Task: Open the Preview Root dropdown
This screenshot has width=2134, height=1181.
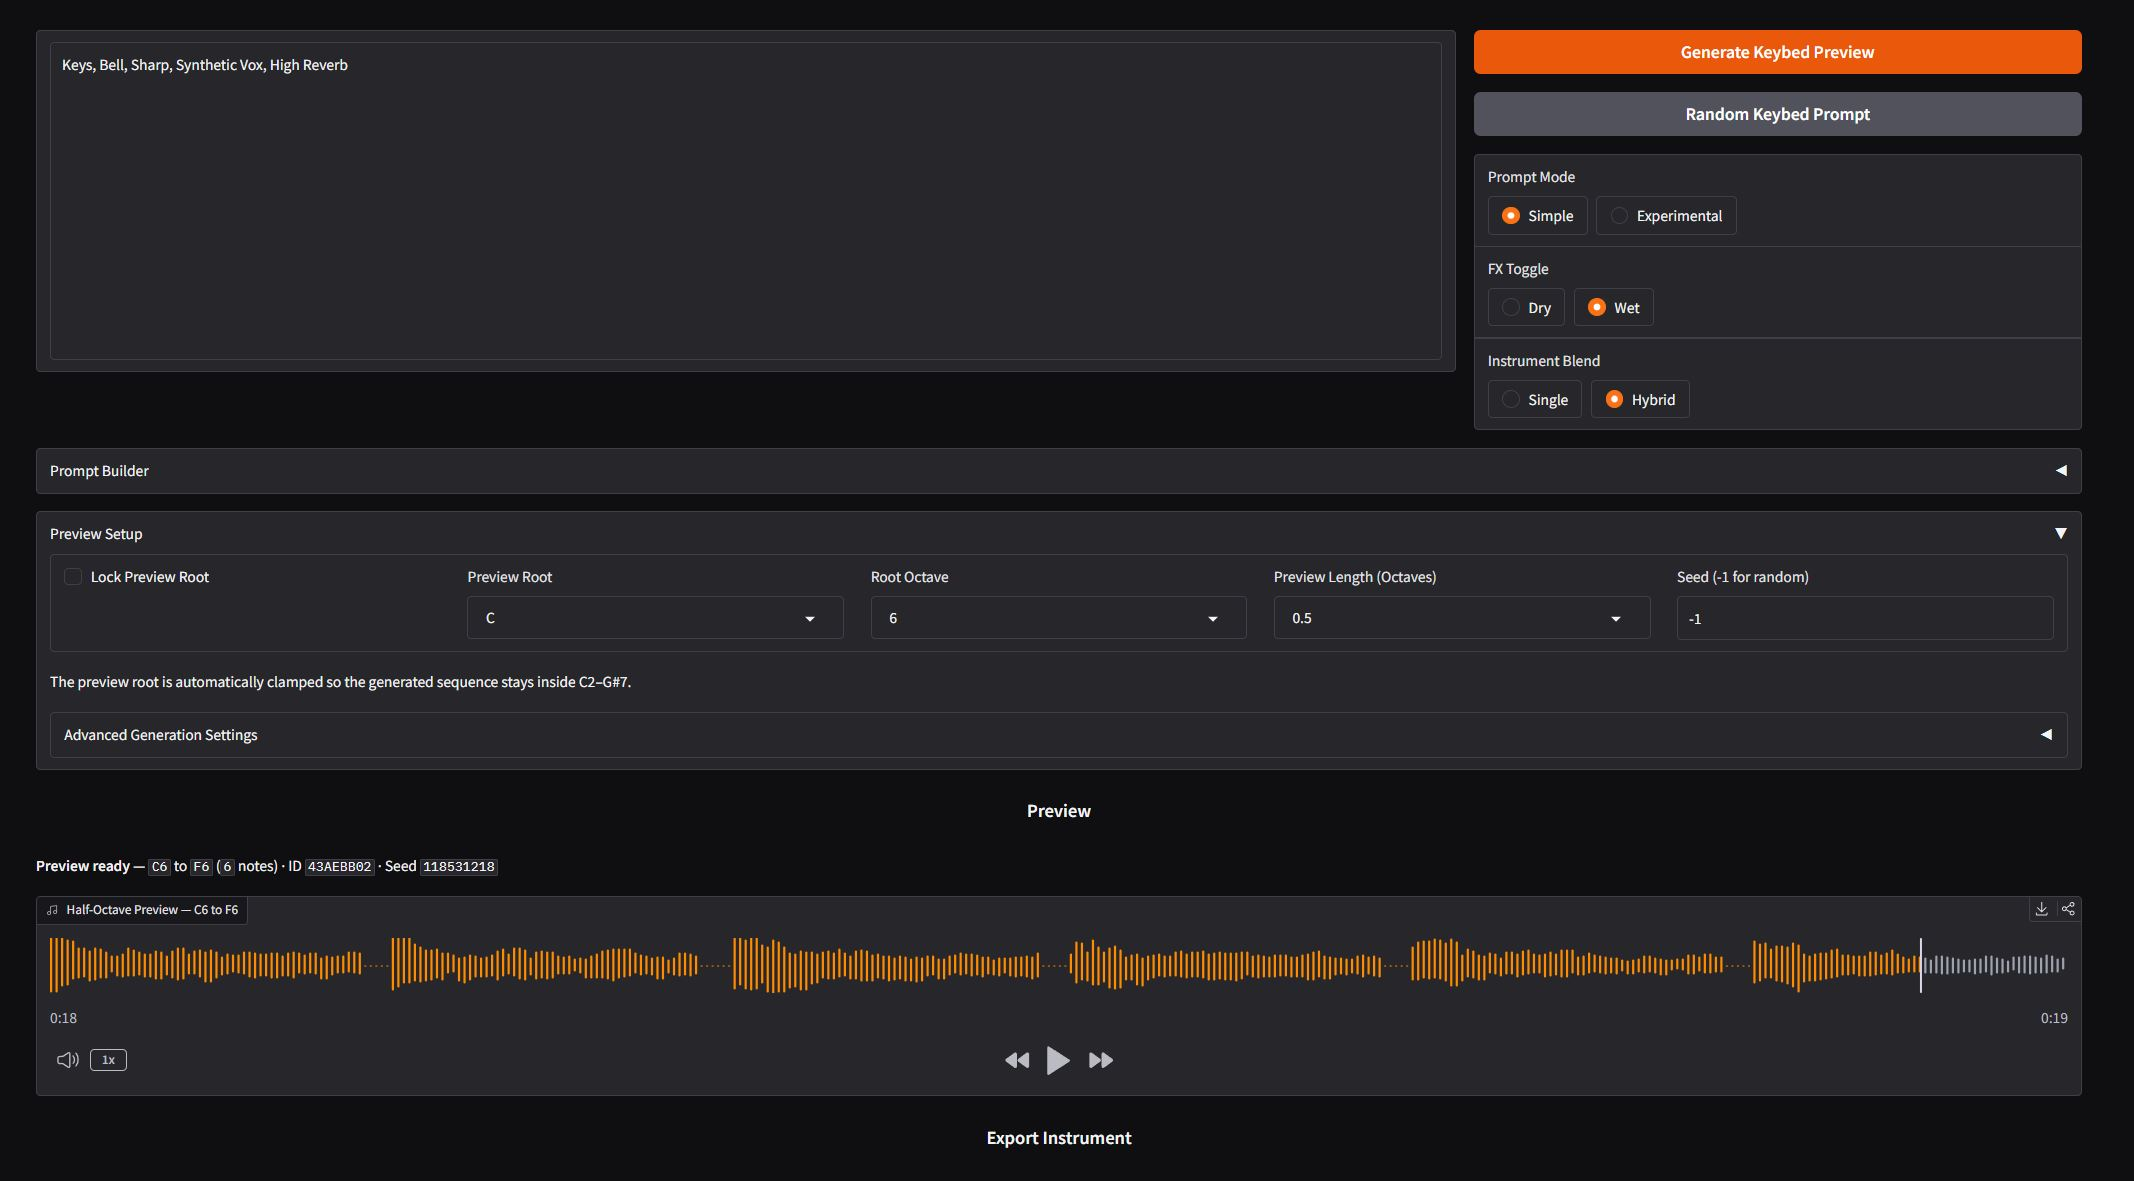Action: (655, 618)
